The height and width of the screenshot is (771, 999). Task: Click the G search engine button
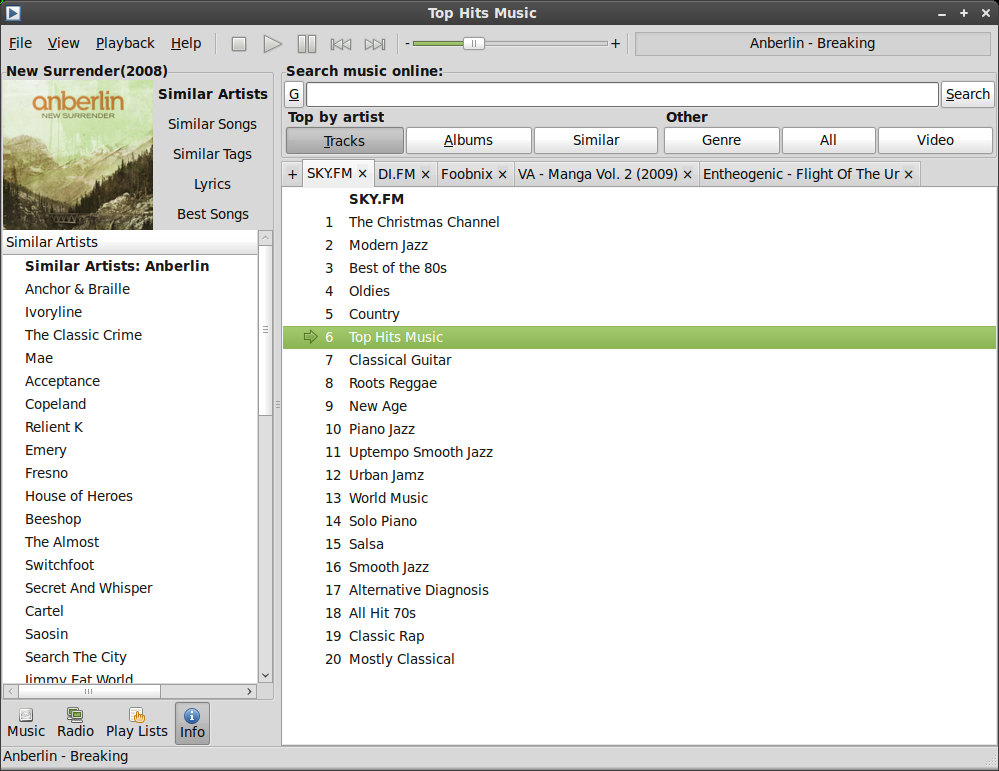[294, 94]
